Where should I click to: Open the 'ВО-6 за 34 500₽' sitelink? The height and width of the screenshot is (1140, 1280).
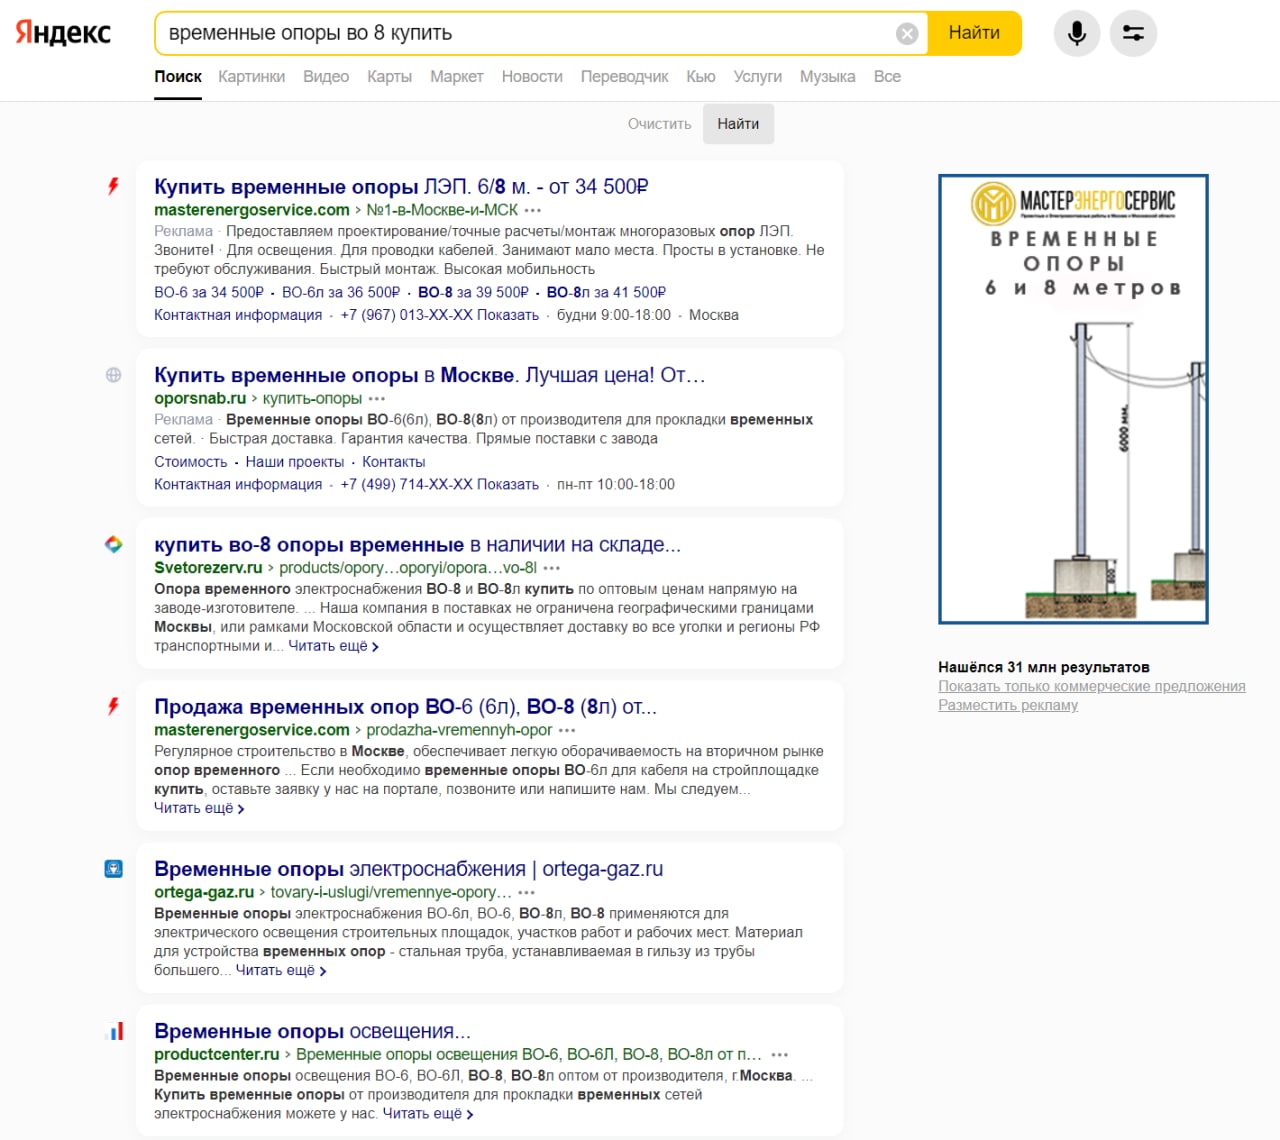point(209,292)
